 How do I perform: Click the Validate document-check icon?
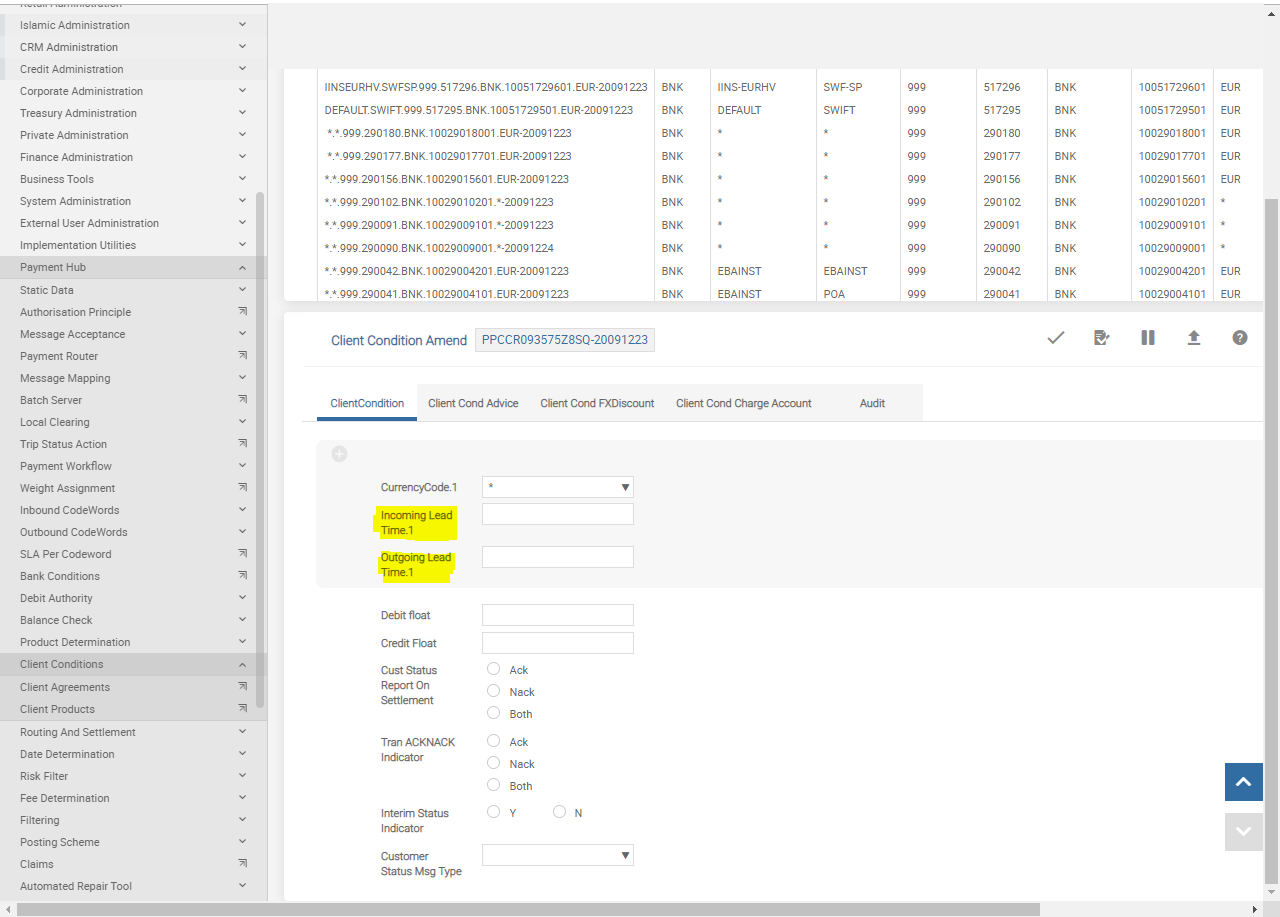click(x=1101, y=338)
